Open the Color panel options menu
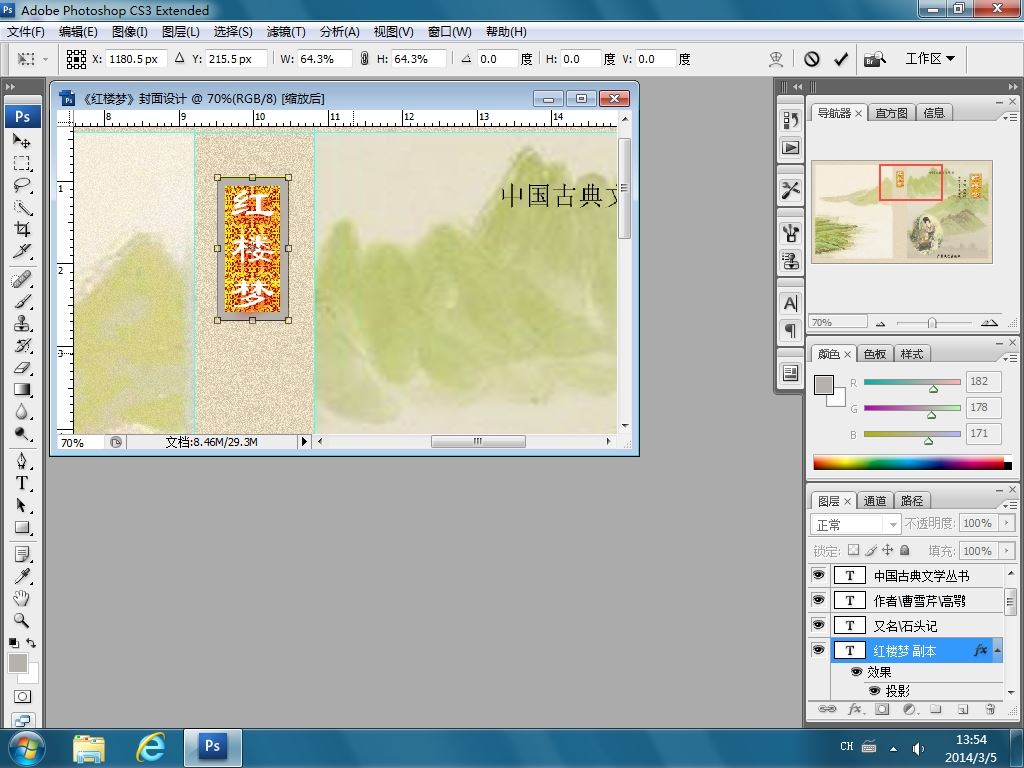 pos(1010,358)
